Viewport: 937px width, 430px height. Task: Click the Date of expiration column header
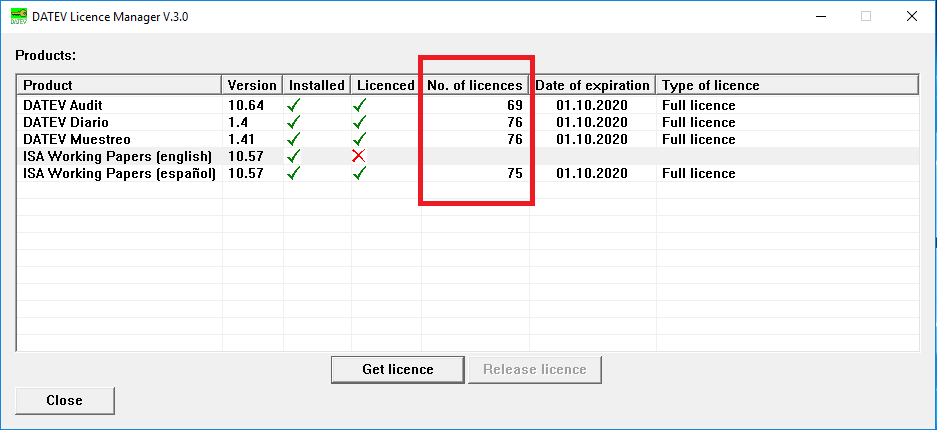coord(592,85)
